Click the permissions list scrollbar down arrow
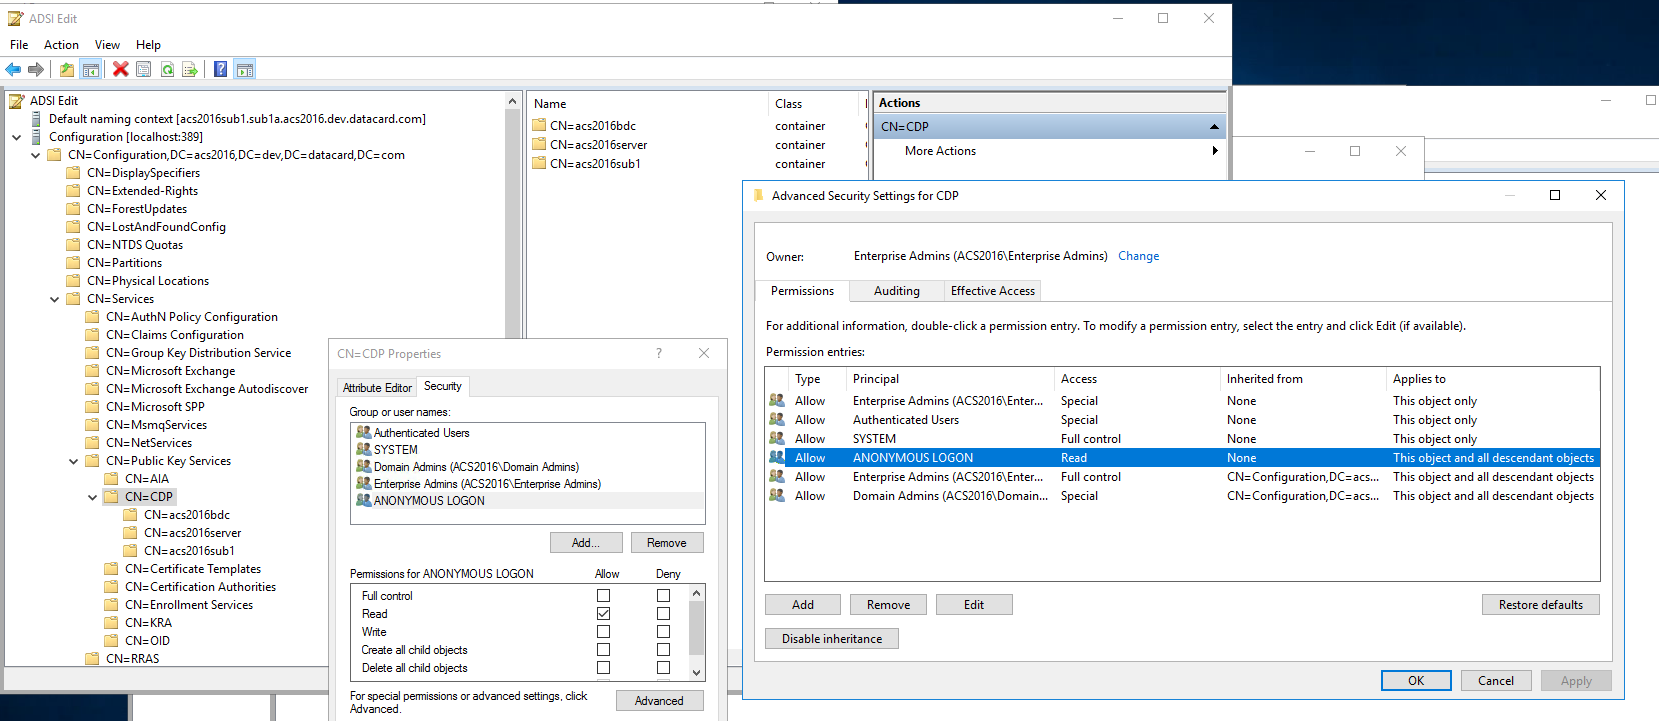The width and height of the screenshot is (1659, 721). (x=696, y=673)
